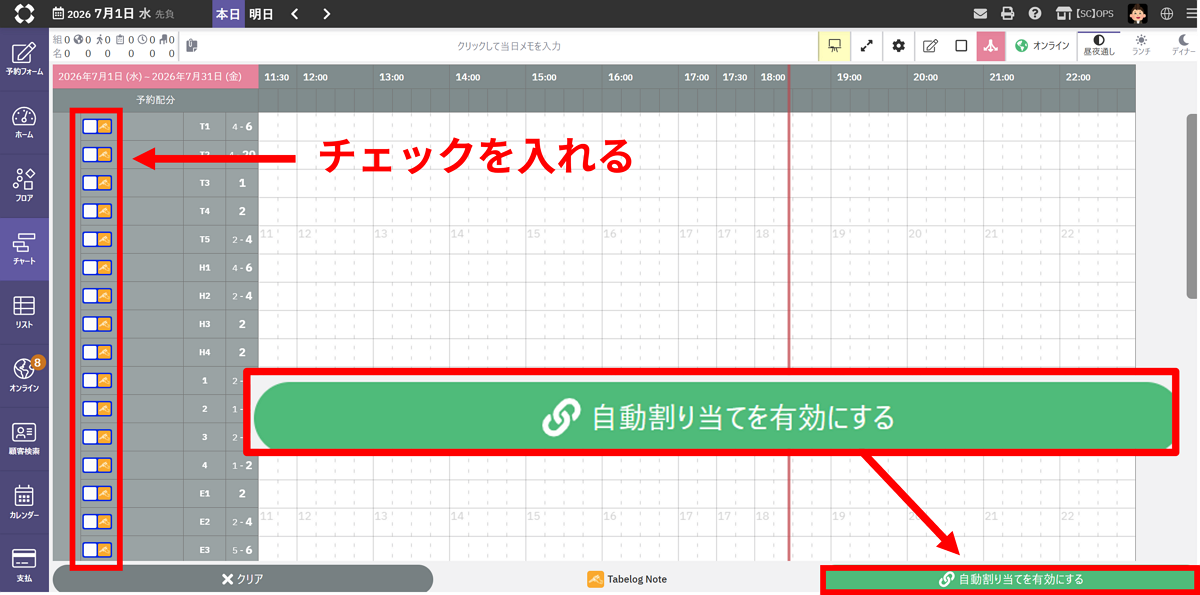Check the checkbox for table T5
Screen dimensions: 1200x595
(90, 240)
